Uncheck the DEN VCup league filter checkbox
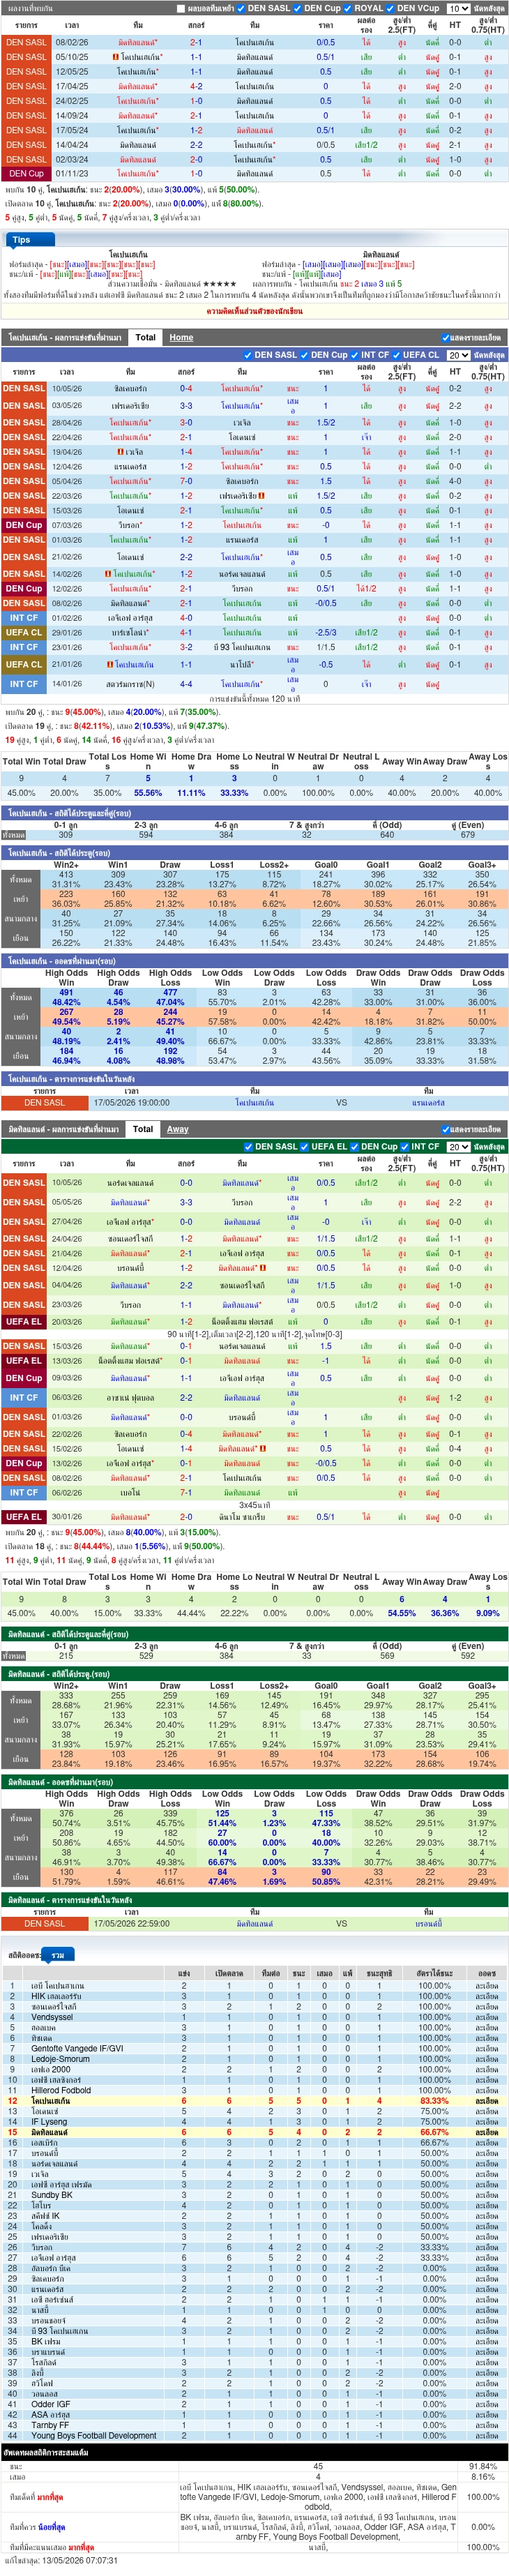The image size is (509, 2576). click(391, 9)
